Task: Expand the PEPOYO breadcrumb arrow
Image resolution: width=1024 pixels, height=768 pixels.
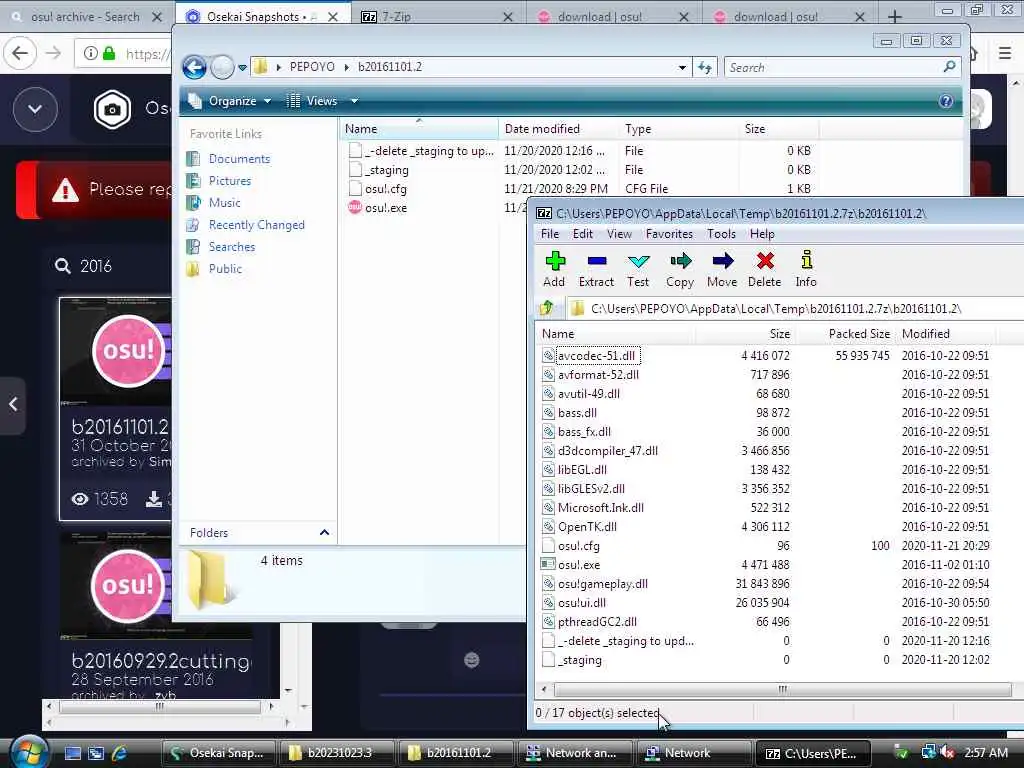Action: [x=347, y=67]
